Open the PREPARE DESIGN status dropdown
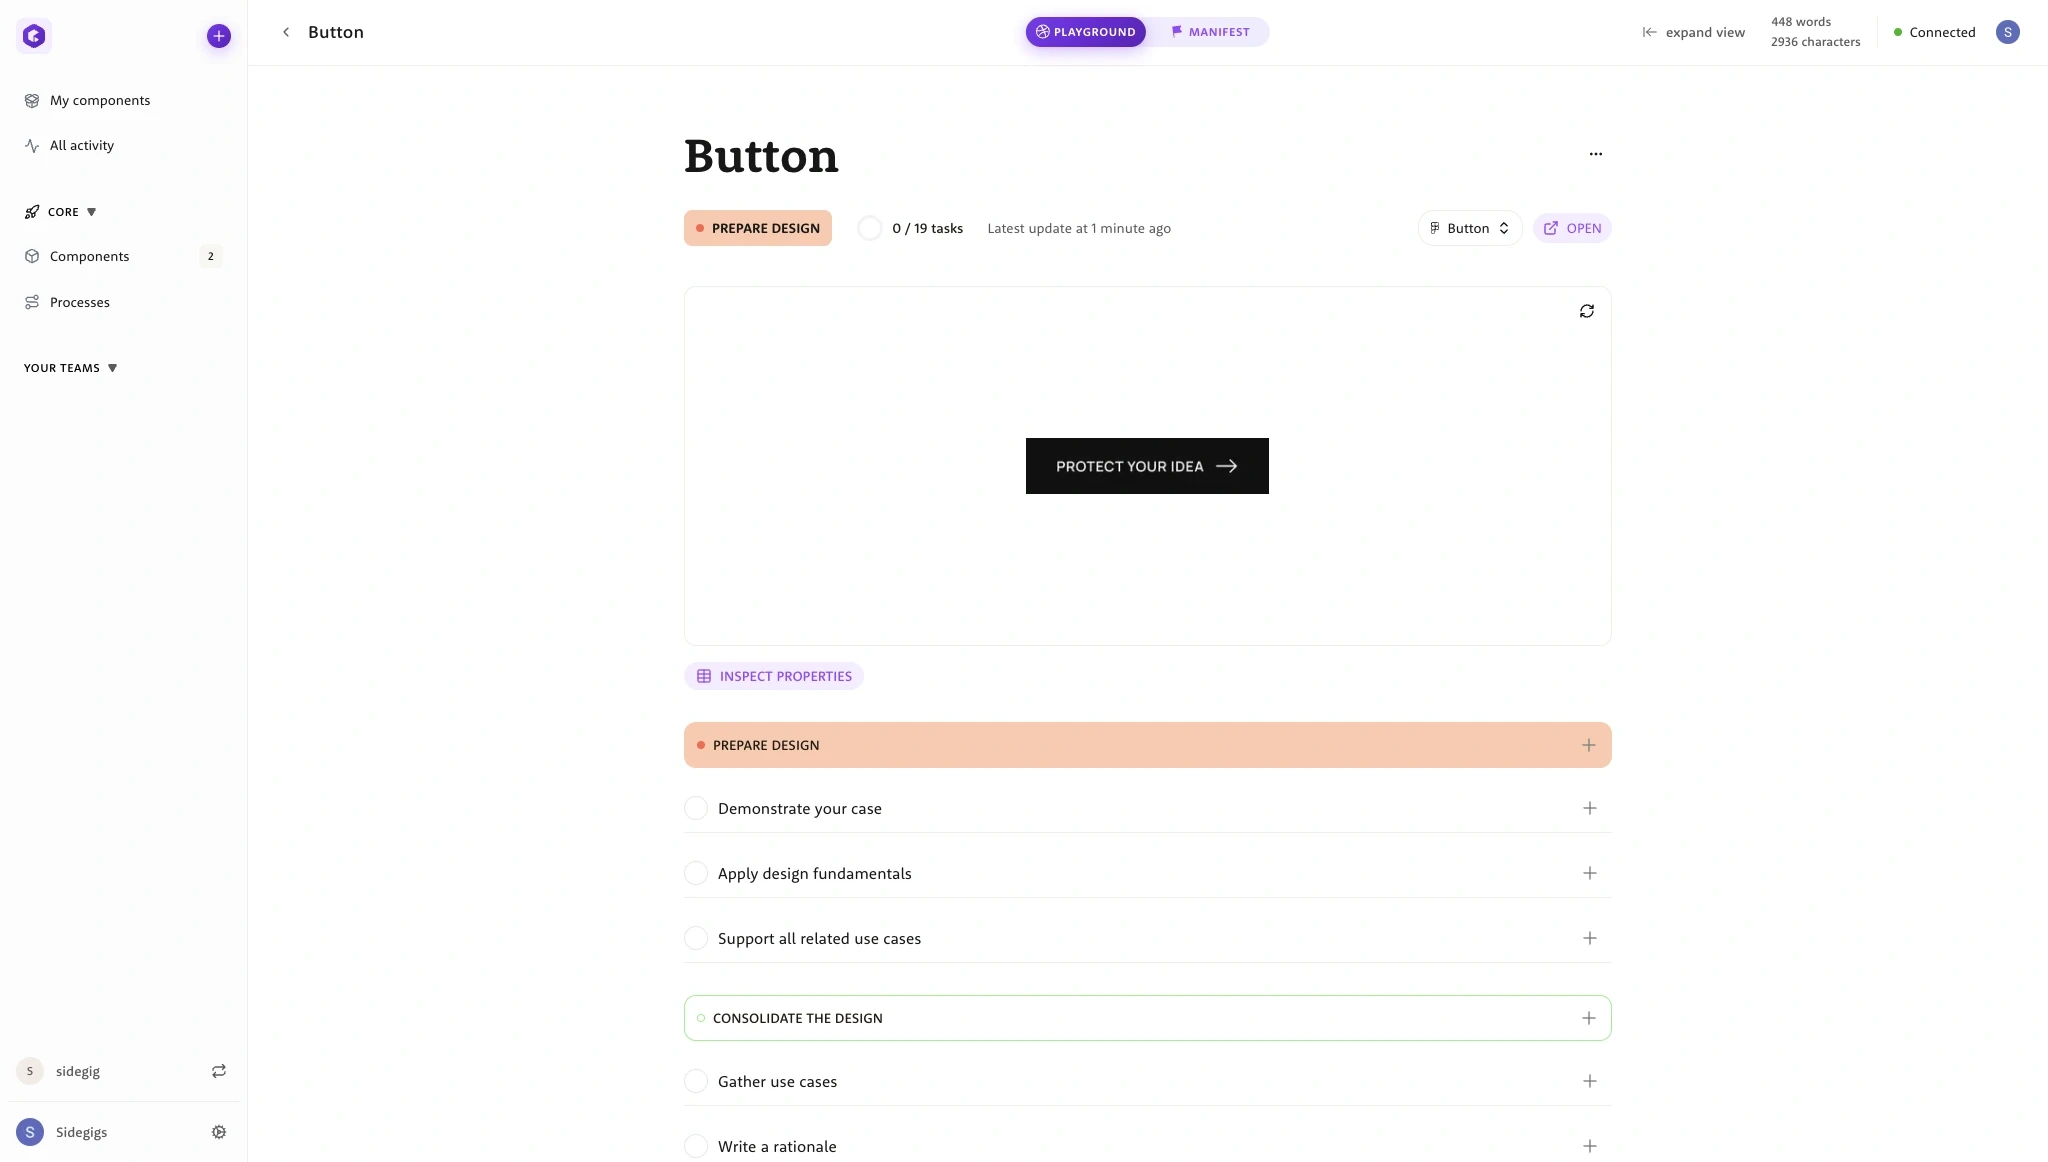 pyautogui.click(x=758, y=228)
